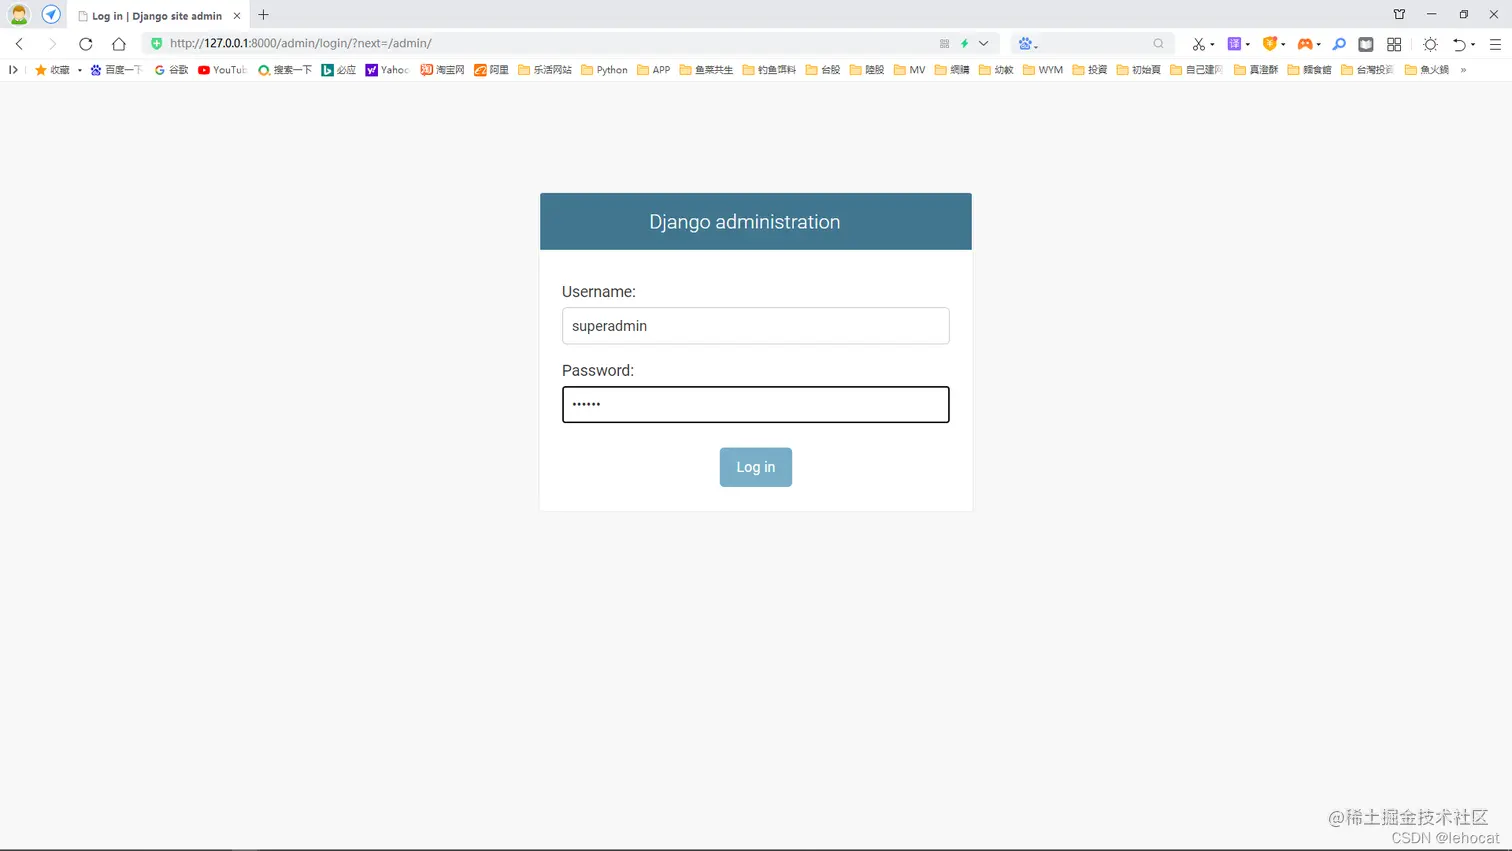Focus the Password input field
This screenshot has height=851, width=1512.
(x=756, y=405)
